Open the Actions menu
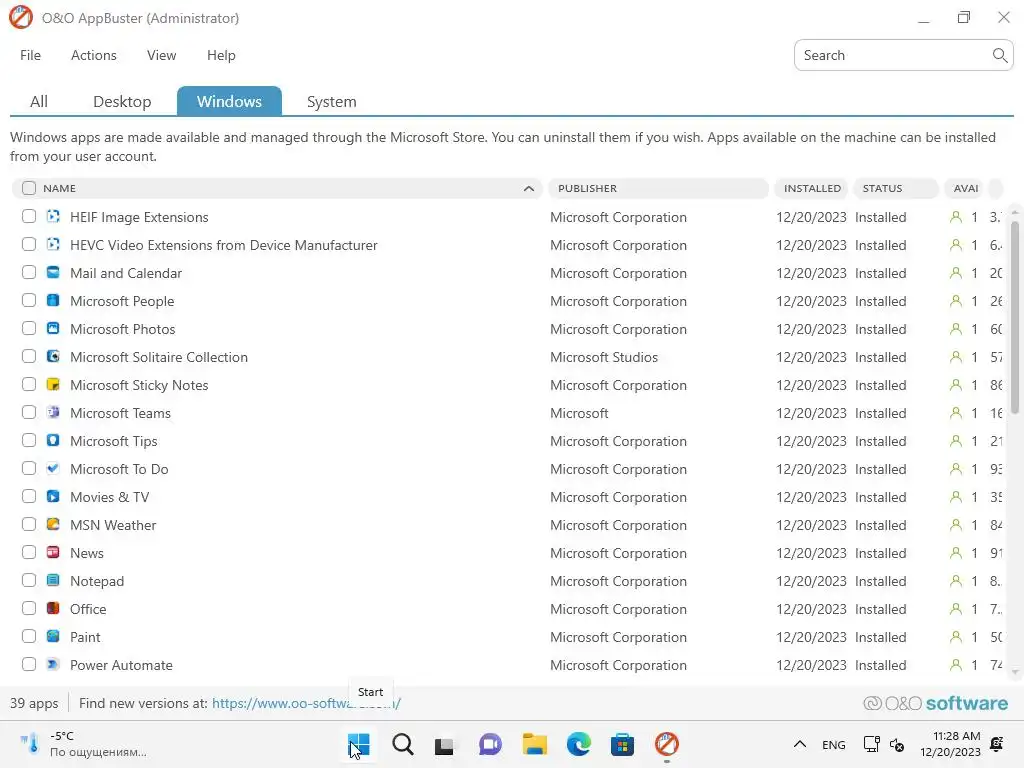The height and width of the screenshot is (768, 1024). click(93, 56)
